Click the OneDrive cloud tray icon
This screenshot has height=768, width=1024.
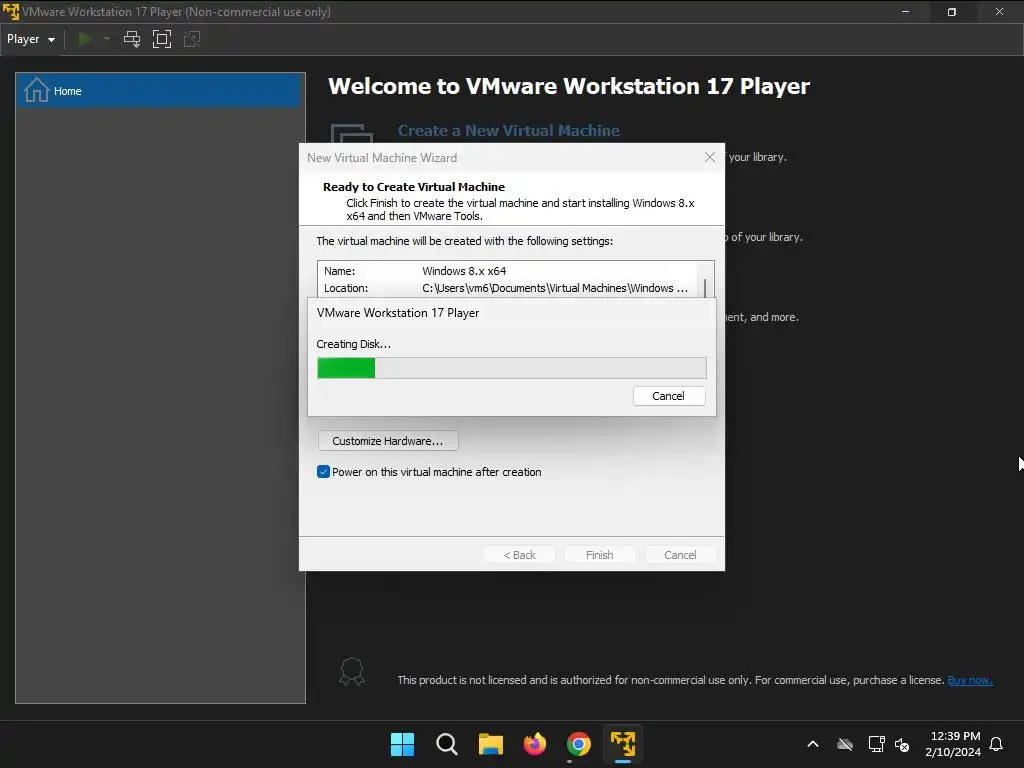(845, 744)
